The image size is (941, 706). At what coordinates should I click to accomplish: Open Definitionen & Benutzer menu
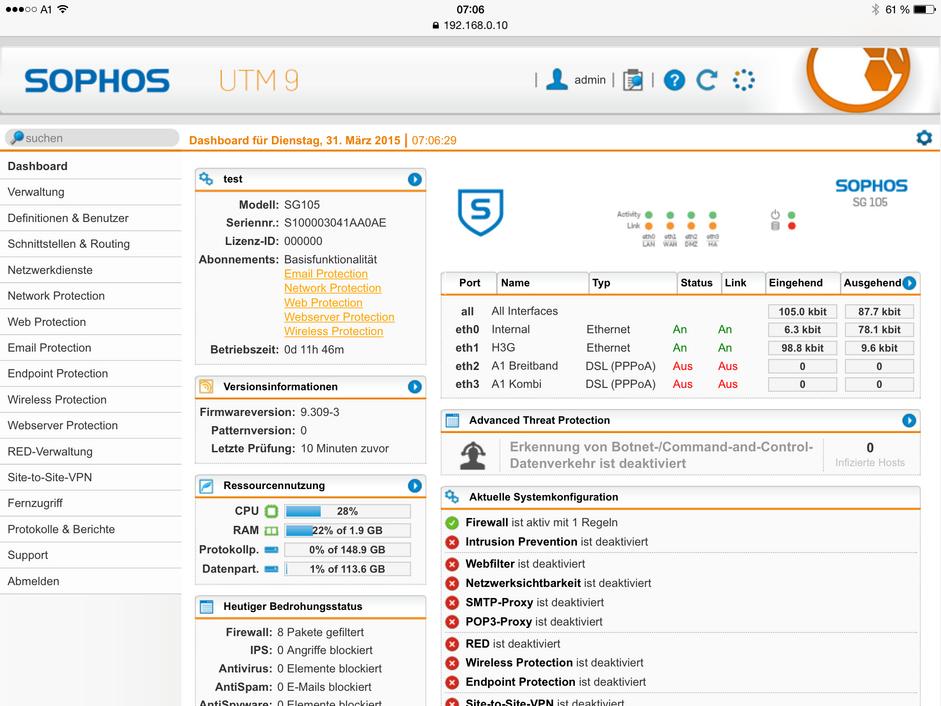tap(91, 218)
